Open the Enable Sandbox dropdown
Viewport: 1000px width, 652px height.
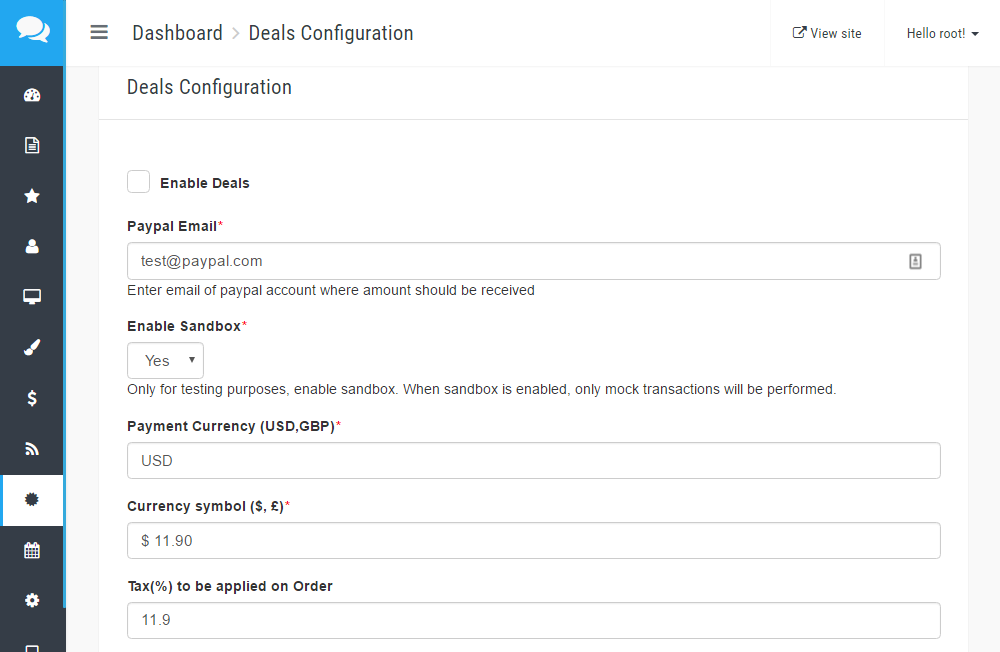coord(165,361)
